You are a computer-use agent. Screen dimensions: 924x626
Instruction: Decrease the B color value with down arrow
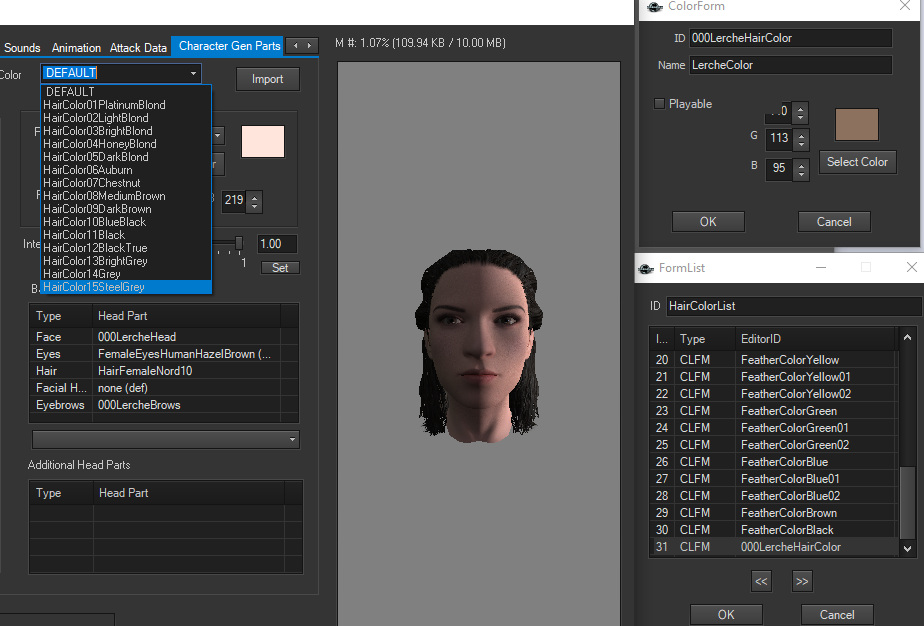[x=799, y=174]
